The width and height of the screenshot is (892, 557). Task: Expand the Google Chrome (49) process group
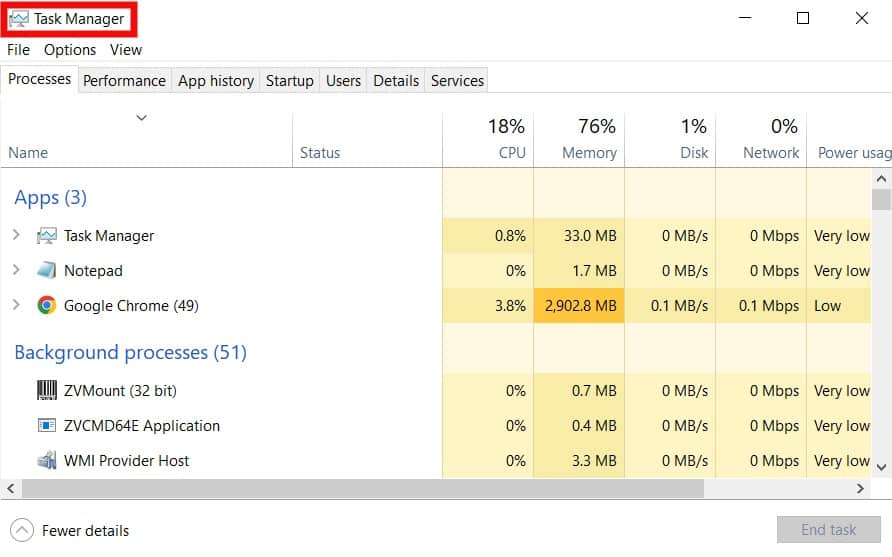click(16, 305)
